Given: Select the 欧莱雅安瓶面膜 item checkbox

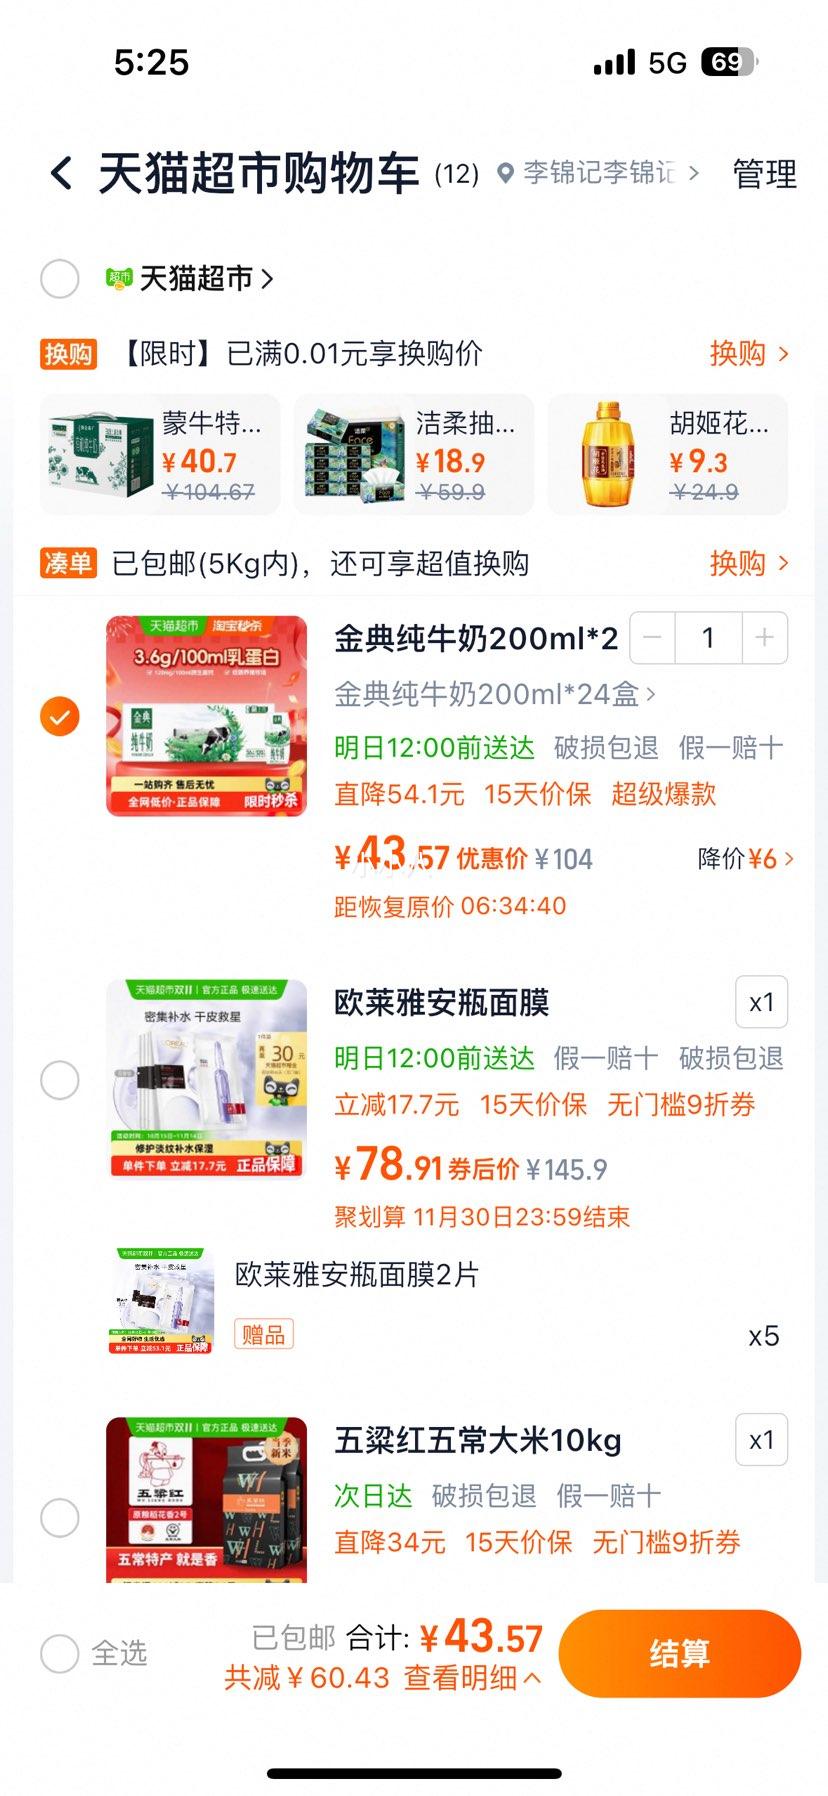Looking at the screenshot, I should tap(60, 1080).
